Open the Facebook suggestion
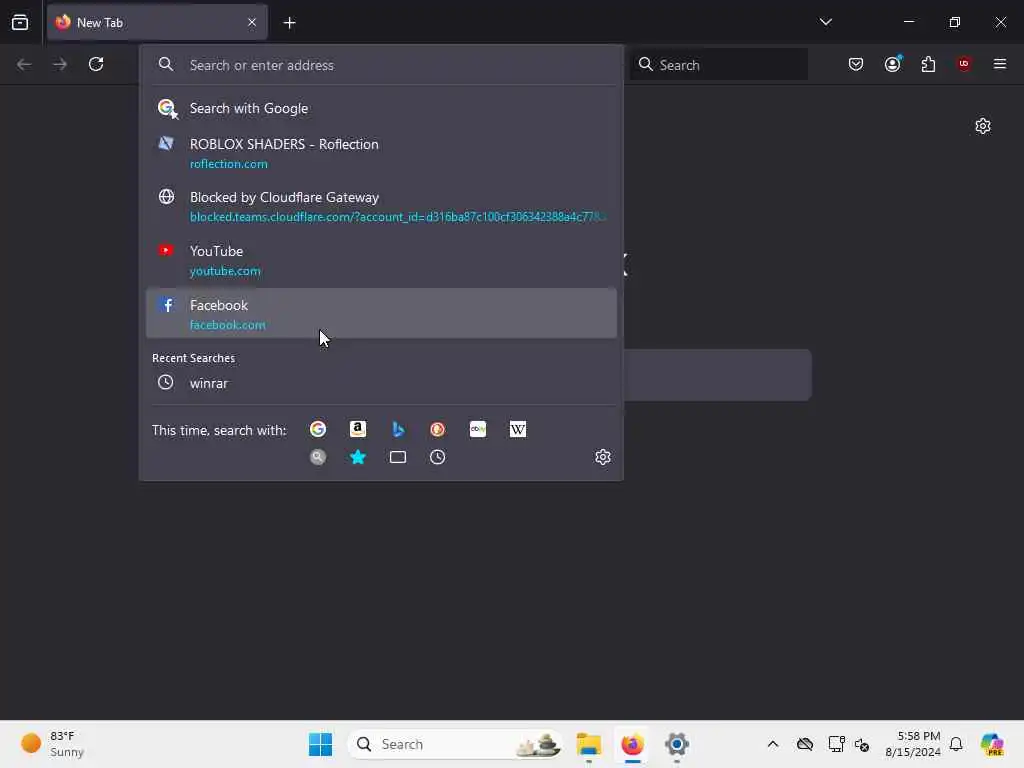The width and height of the screenshot is (1024, 768). coord(381,313)
